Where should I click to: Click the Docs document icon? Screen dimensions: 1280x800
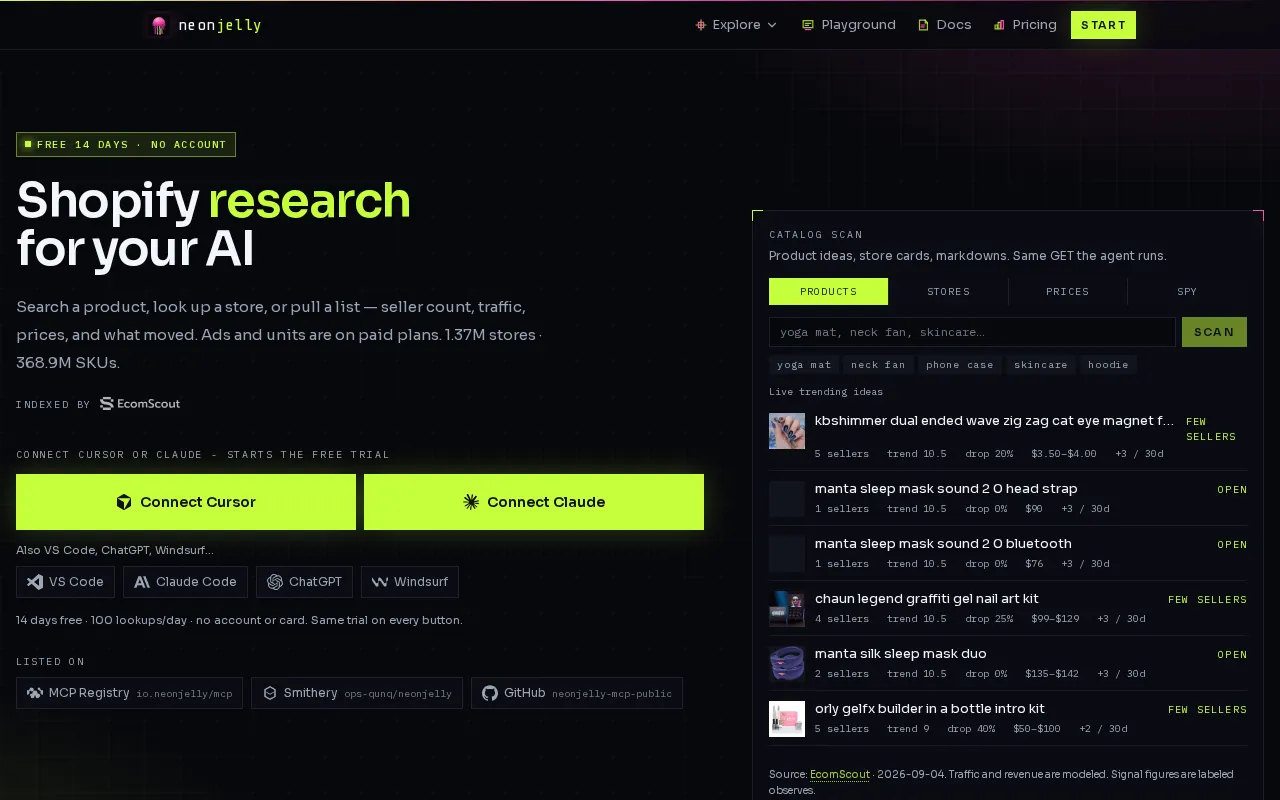(924, 25)
